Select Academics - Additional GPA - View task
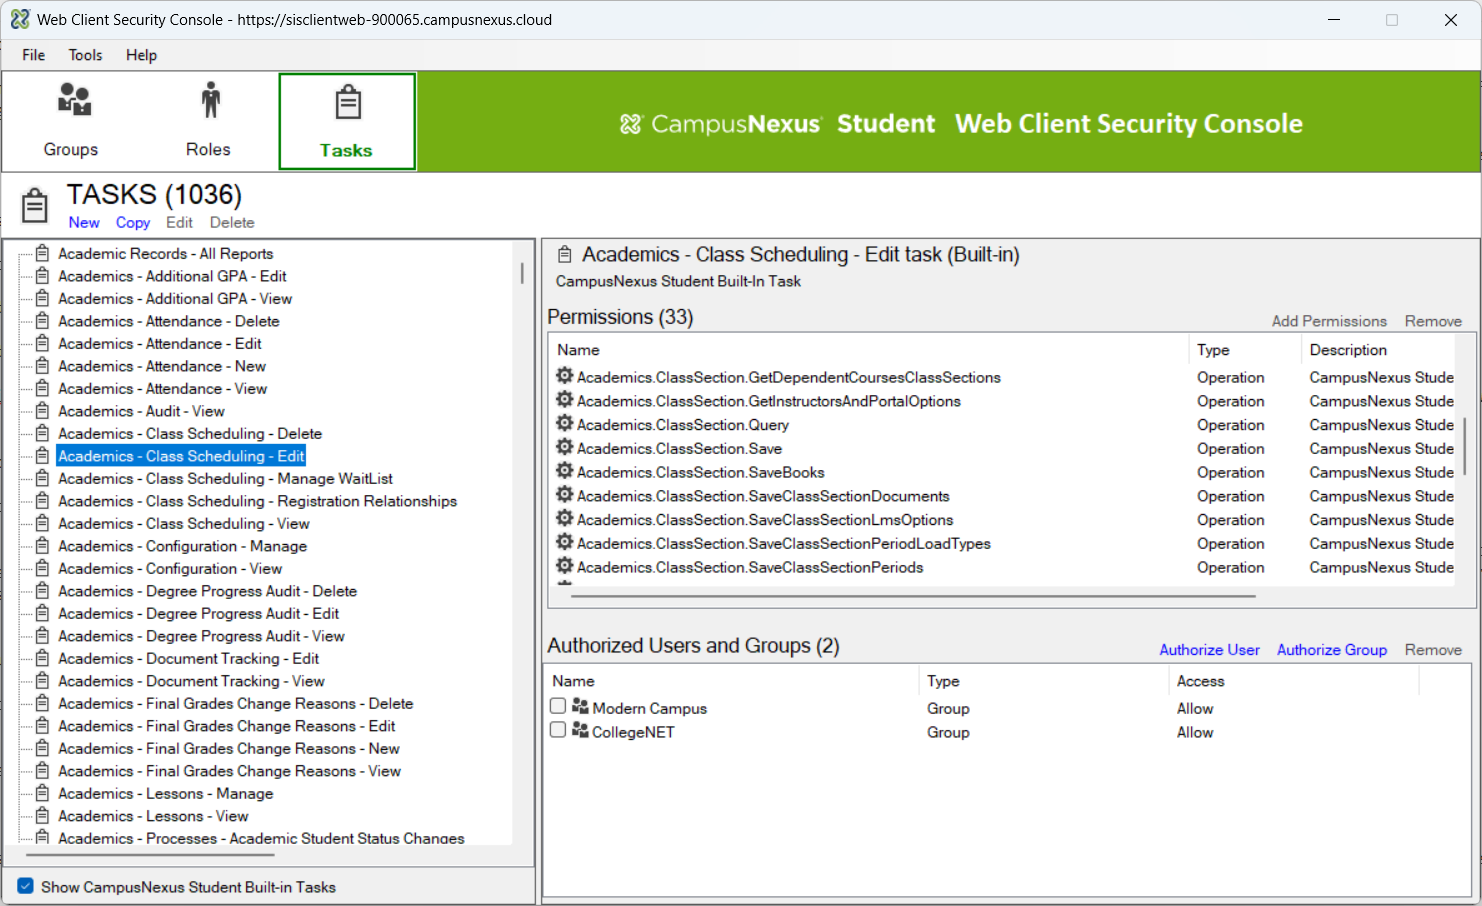1482x906 pixels. (175, 299)
